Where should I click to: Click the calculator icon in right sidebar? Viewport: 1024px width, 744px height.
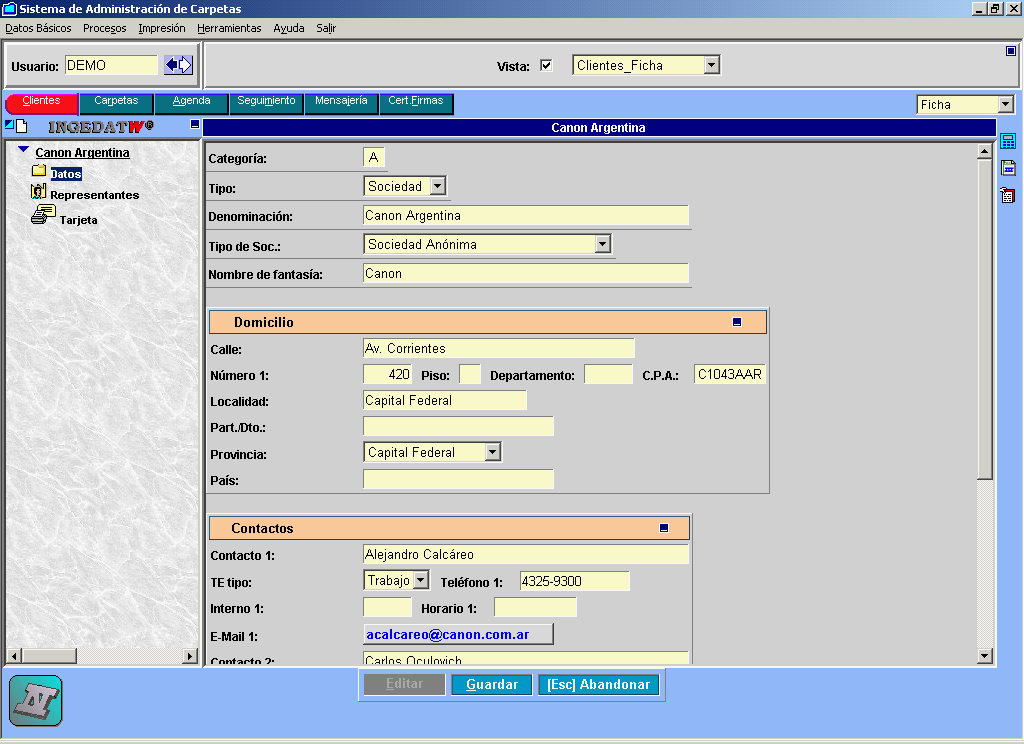click(1008, 141)
